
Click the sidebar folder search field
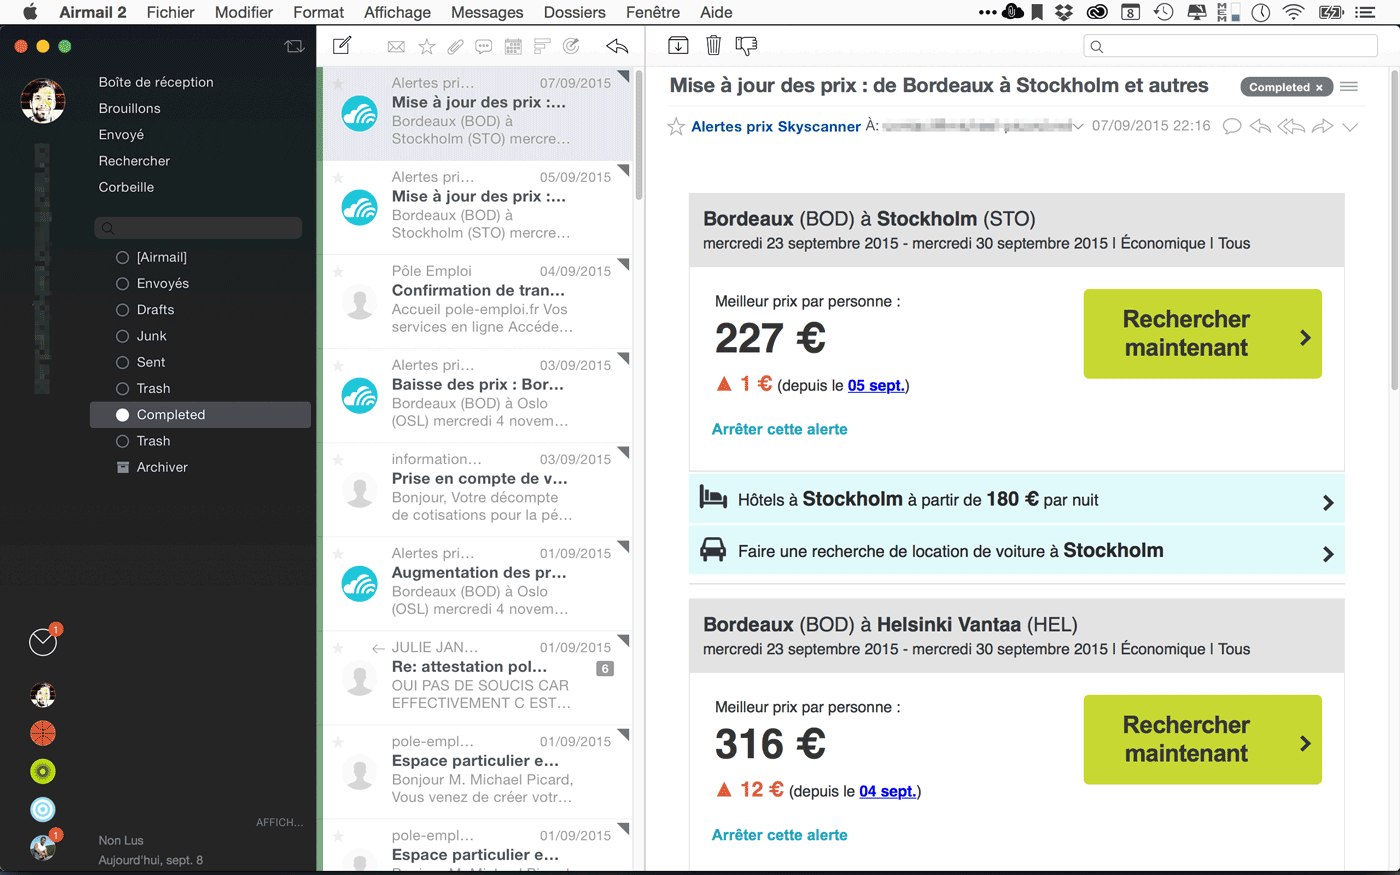tap(198, 228)
